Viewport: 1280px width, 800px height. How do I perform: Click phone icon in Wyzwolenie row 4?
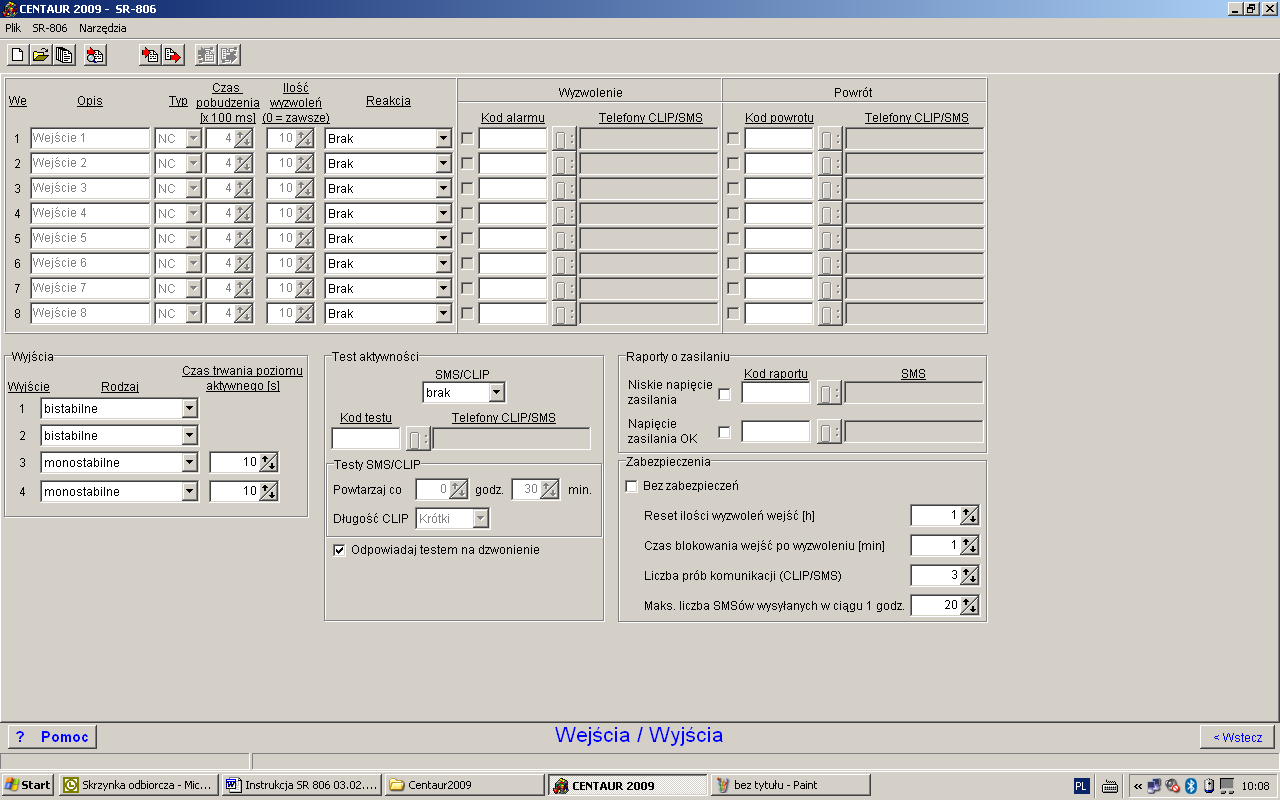(563, 214)
